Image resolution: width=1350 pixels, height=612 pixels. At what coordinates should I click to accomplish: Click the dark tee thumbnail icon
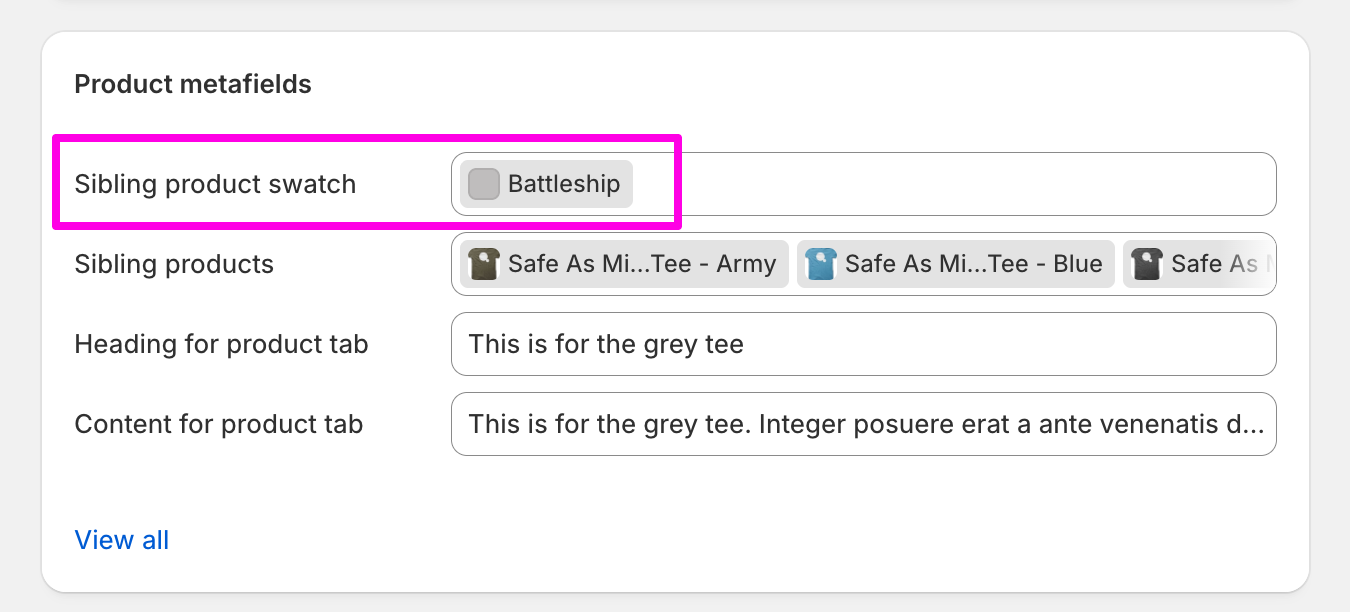point(1147,264)
